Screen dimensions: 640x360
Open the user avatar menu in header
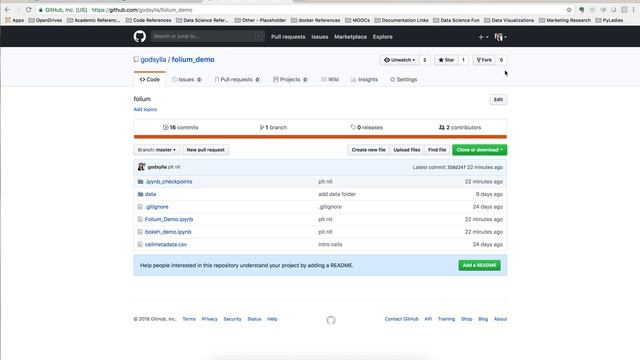pyautogui.click(x=500, y=37)
